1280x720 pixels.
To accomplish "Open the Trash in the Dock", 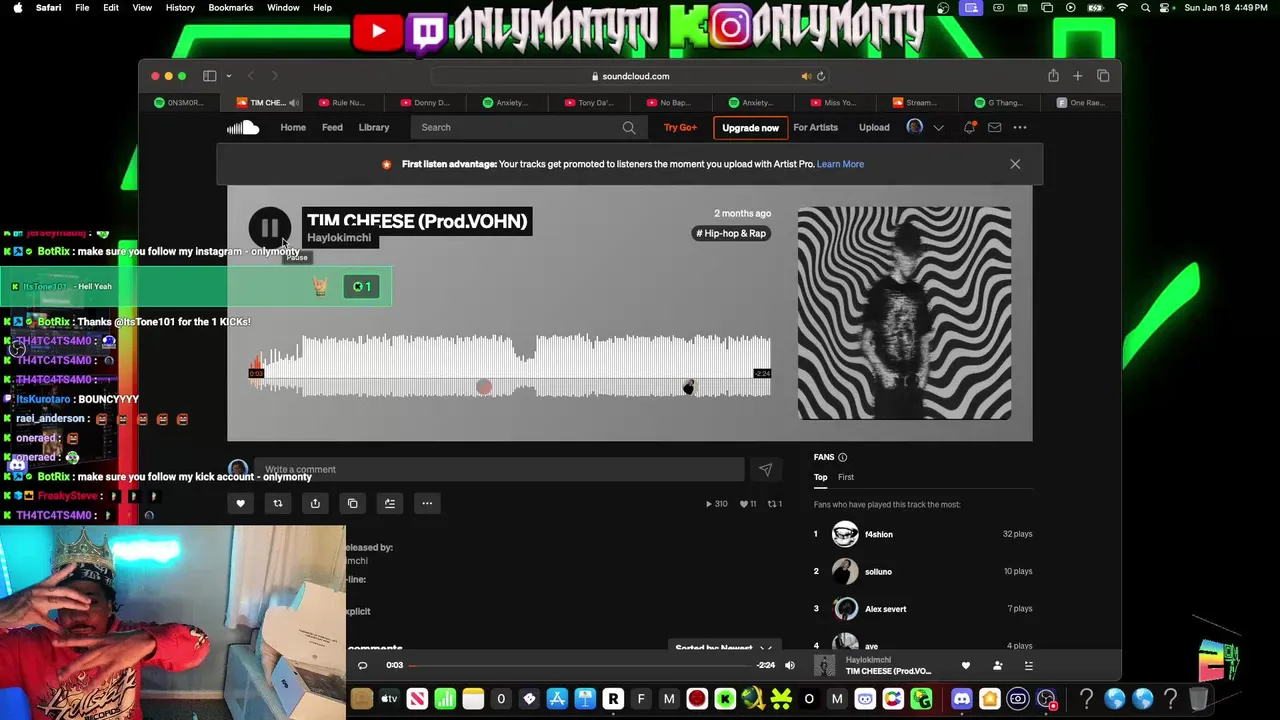I will [1198, 699].
